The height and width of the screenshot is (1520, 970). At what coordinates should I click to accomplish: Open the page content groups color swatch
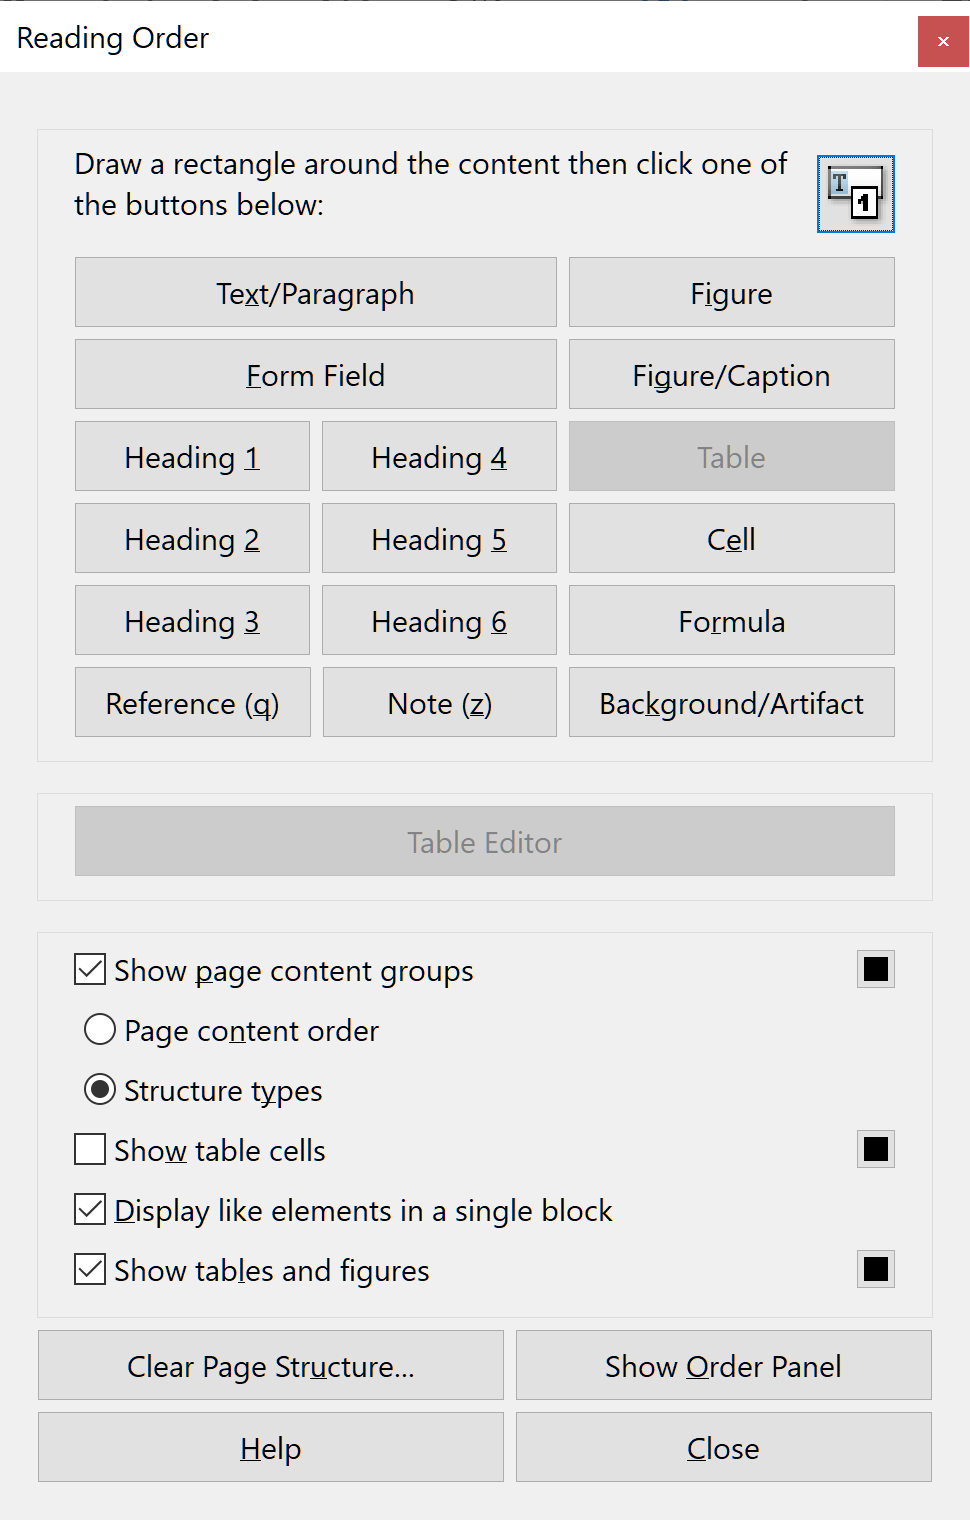pos(875,970)
